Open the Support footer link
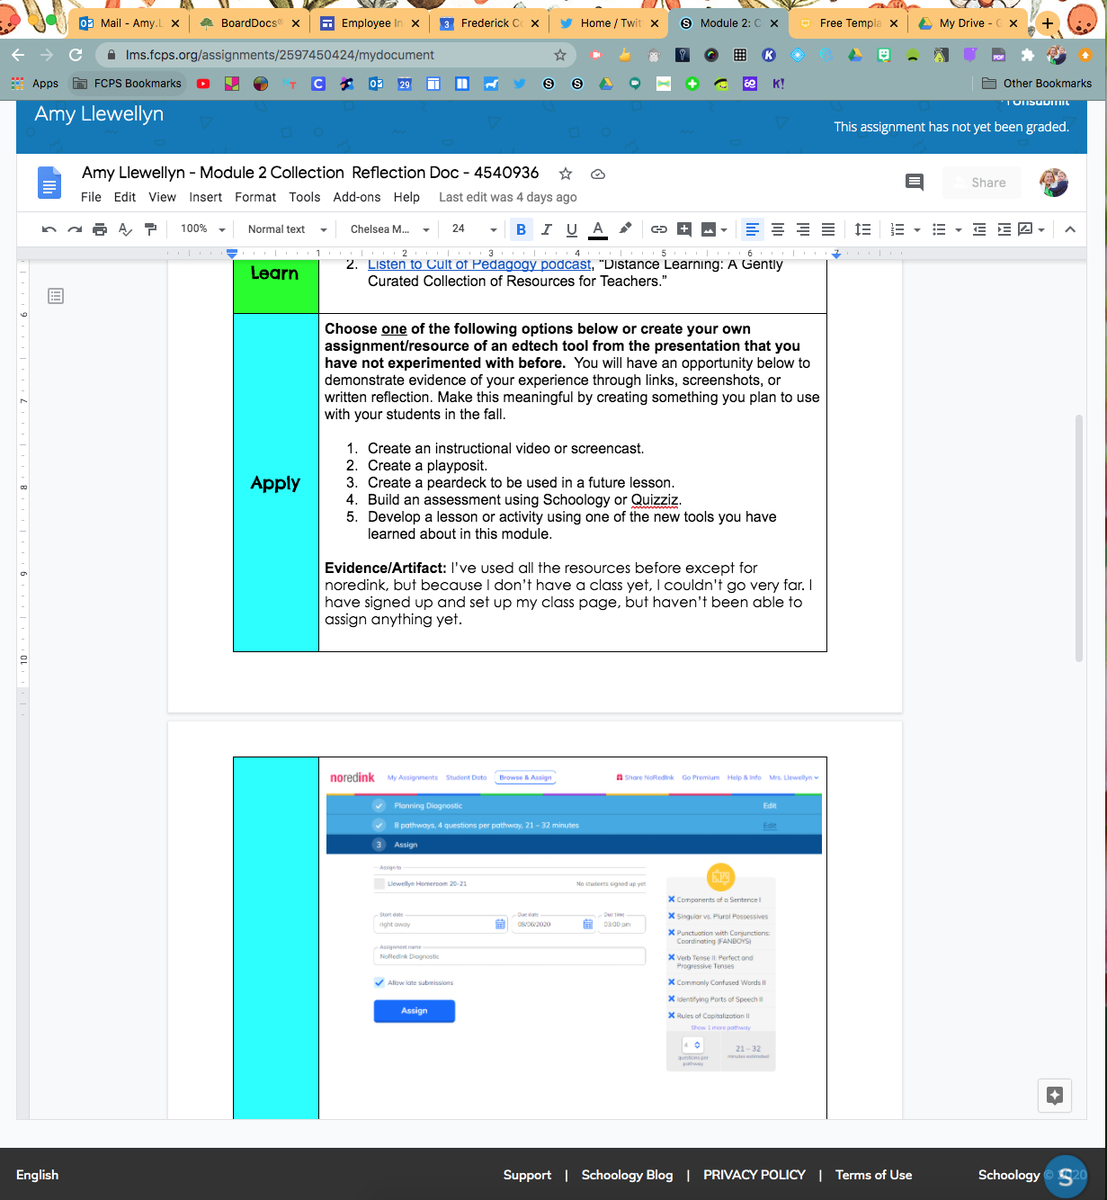Screen dimensions: 1107x1200 coord(527,1175)
